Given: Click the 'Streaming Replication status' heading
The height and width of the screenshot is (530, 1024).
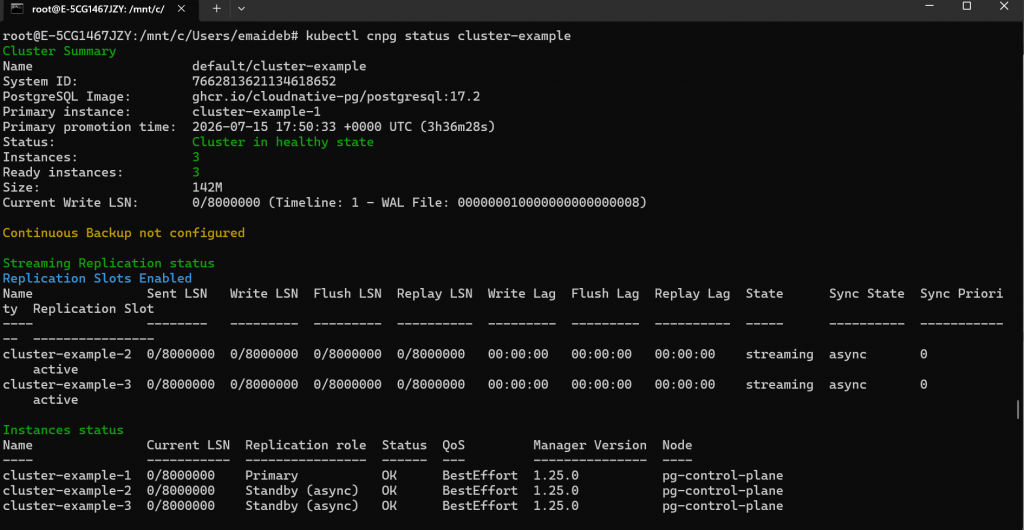Looking at the screenshot, I should pyautogui.click(x=108, y=263).
